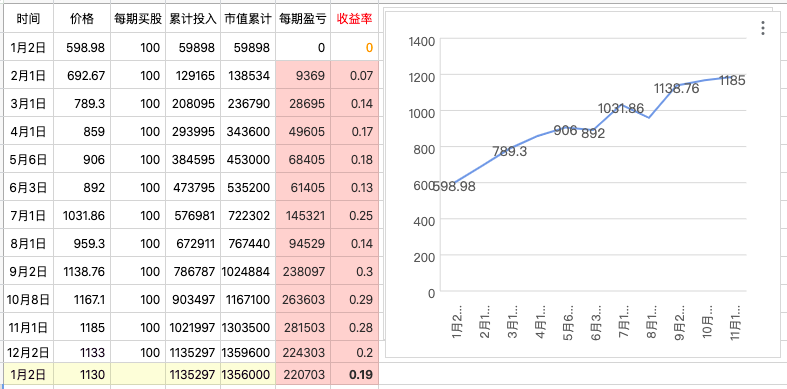The width and height of the screenshot is (787, 389).
Task: Select the return-rate cell 0.25
Action: pos(354,216)
